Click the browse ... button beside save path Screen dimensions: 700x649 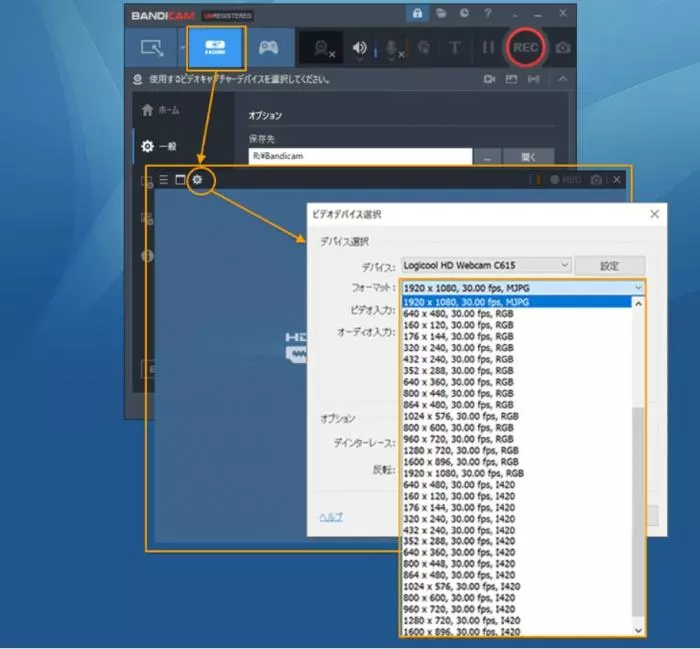pyautogui.click(x=487, y=157)
